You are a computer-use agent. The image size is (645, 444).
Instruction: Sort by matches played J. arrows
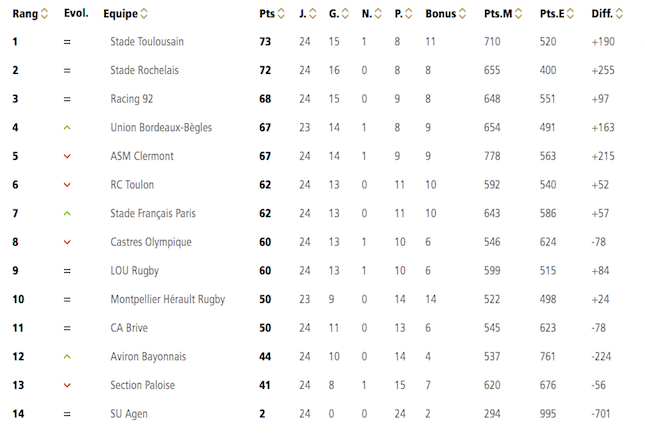313,14
